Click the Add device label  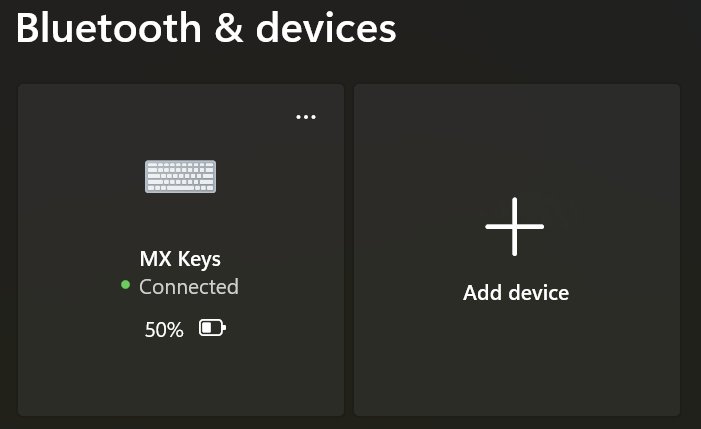coord(516,293)
